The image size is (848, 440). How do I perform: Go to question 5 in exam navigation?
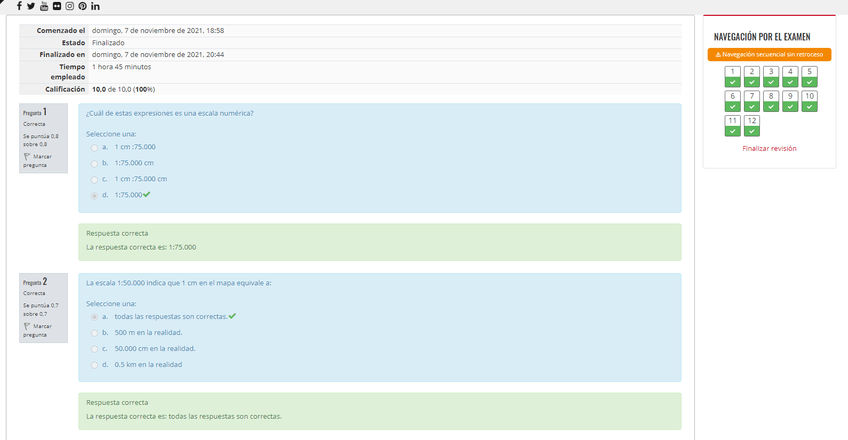click(x=809, y=76)
